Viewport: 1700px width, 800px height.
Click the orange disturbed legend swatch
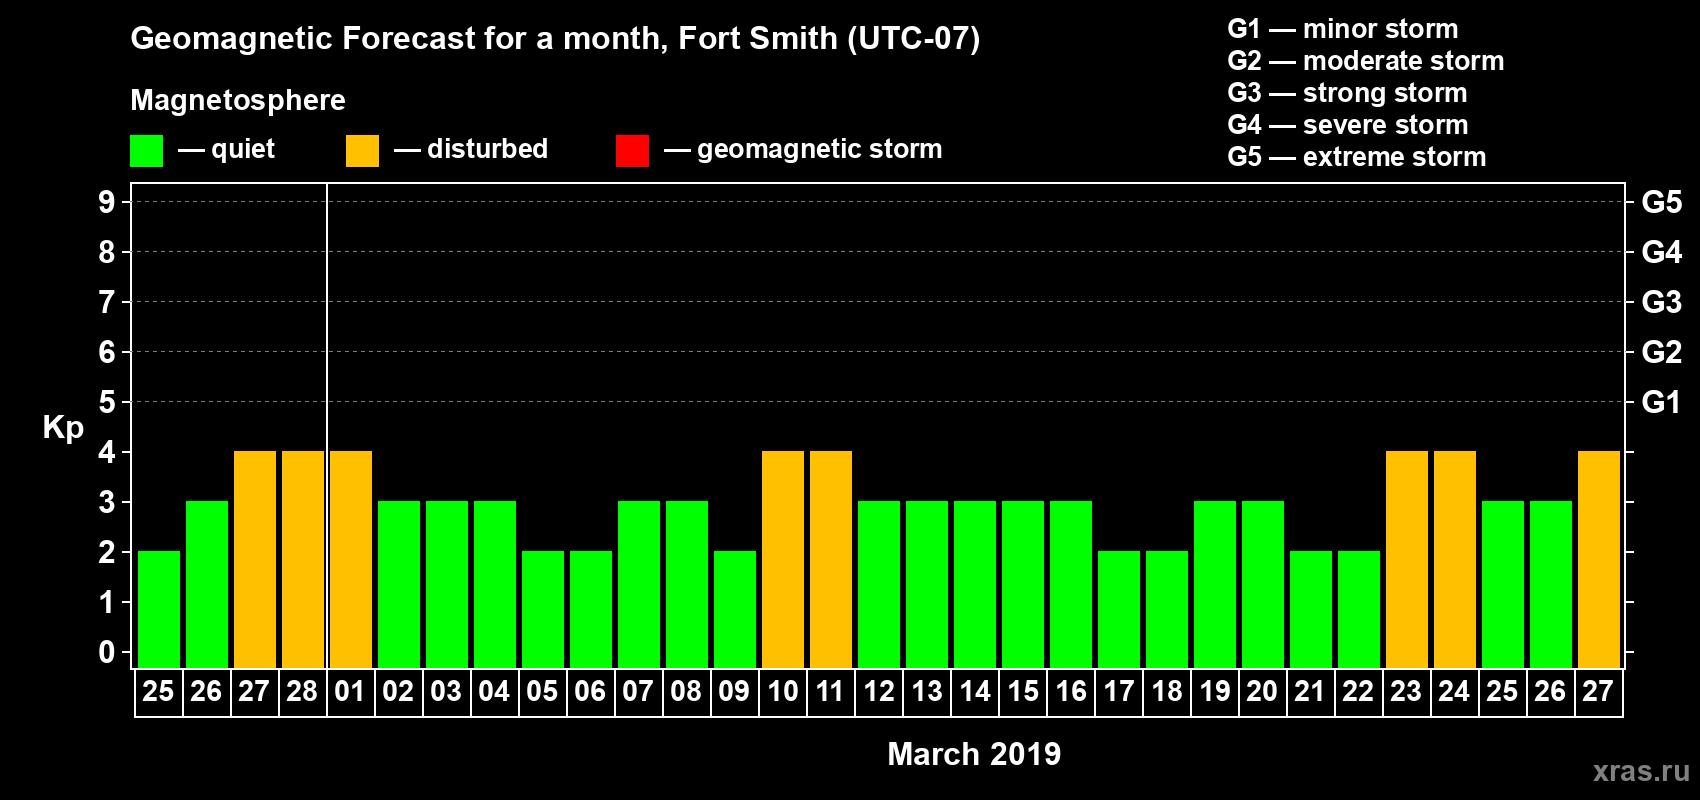pos(362,151)
